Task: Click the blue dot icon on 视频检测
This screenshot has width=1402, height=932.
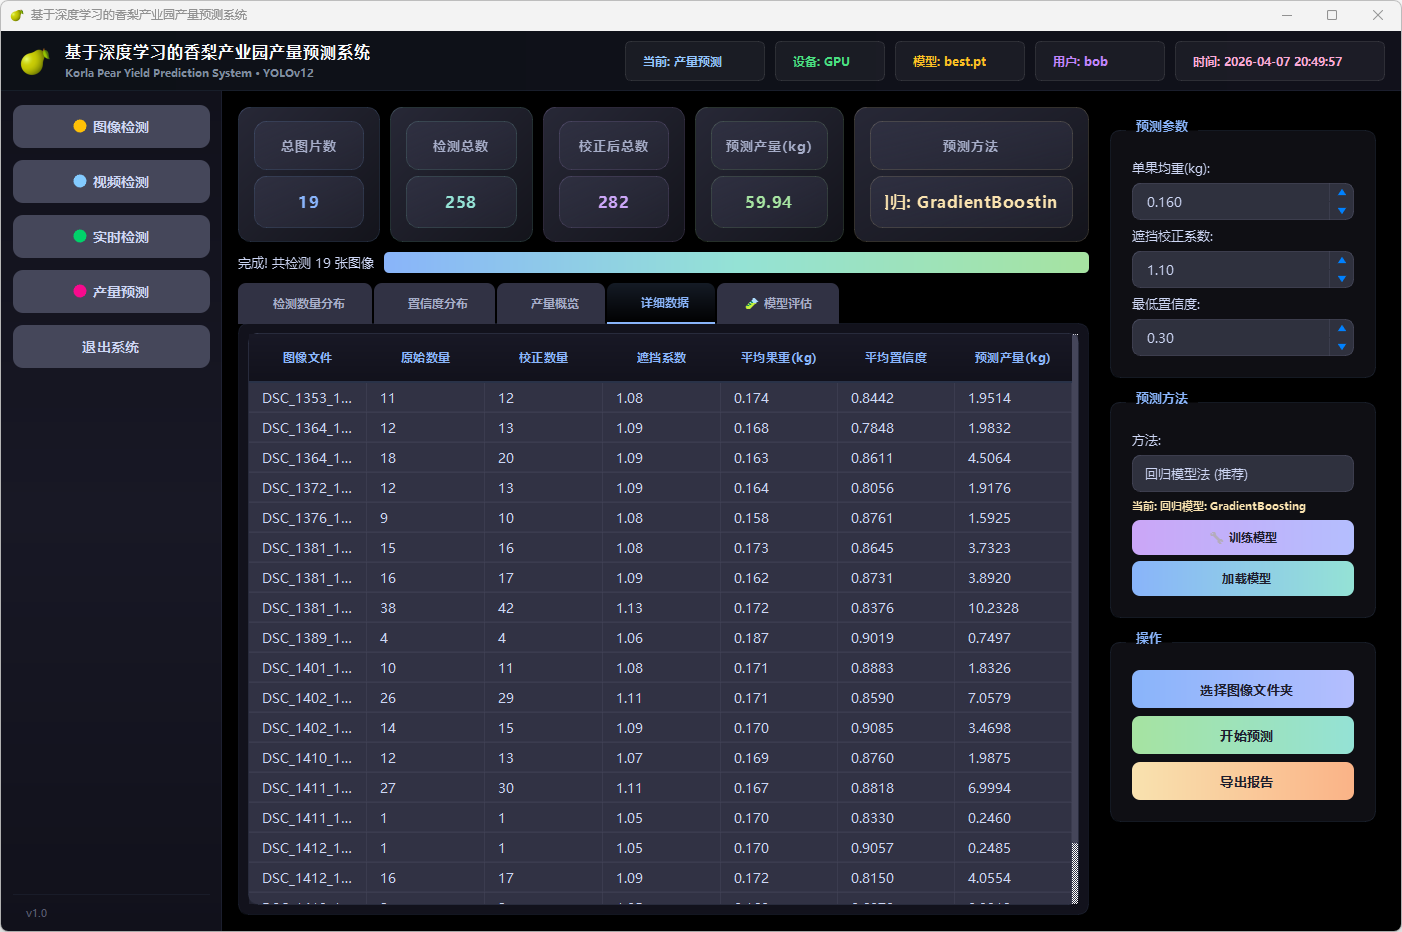Action: tap(80, 182)
